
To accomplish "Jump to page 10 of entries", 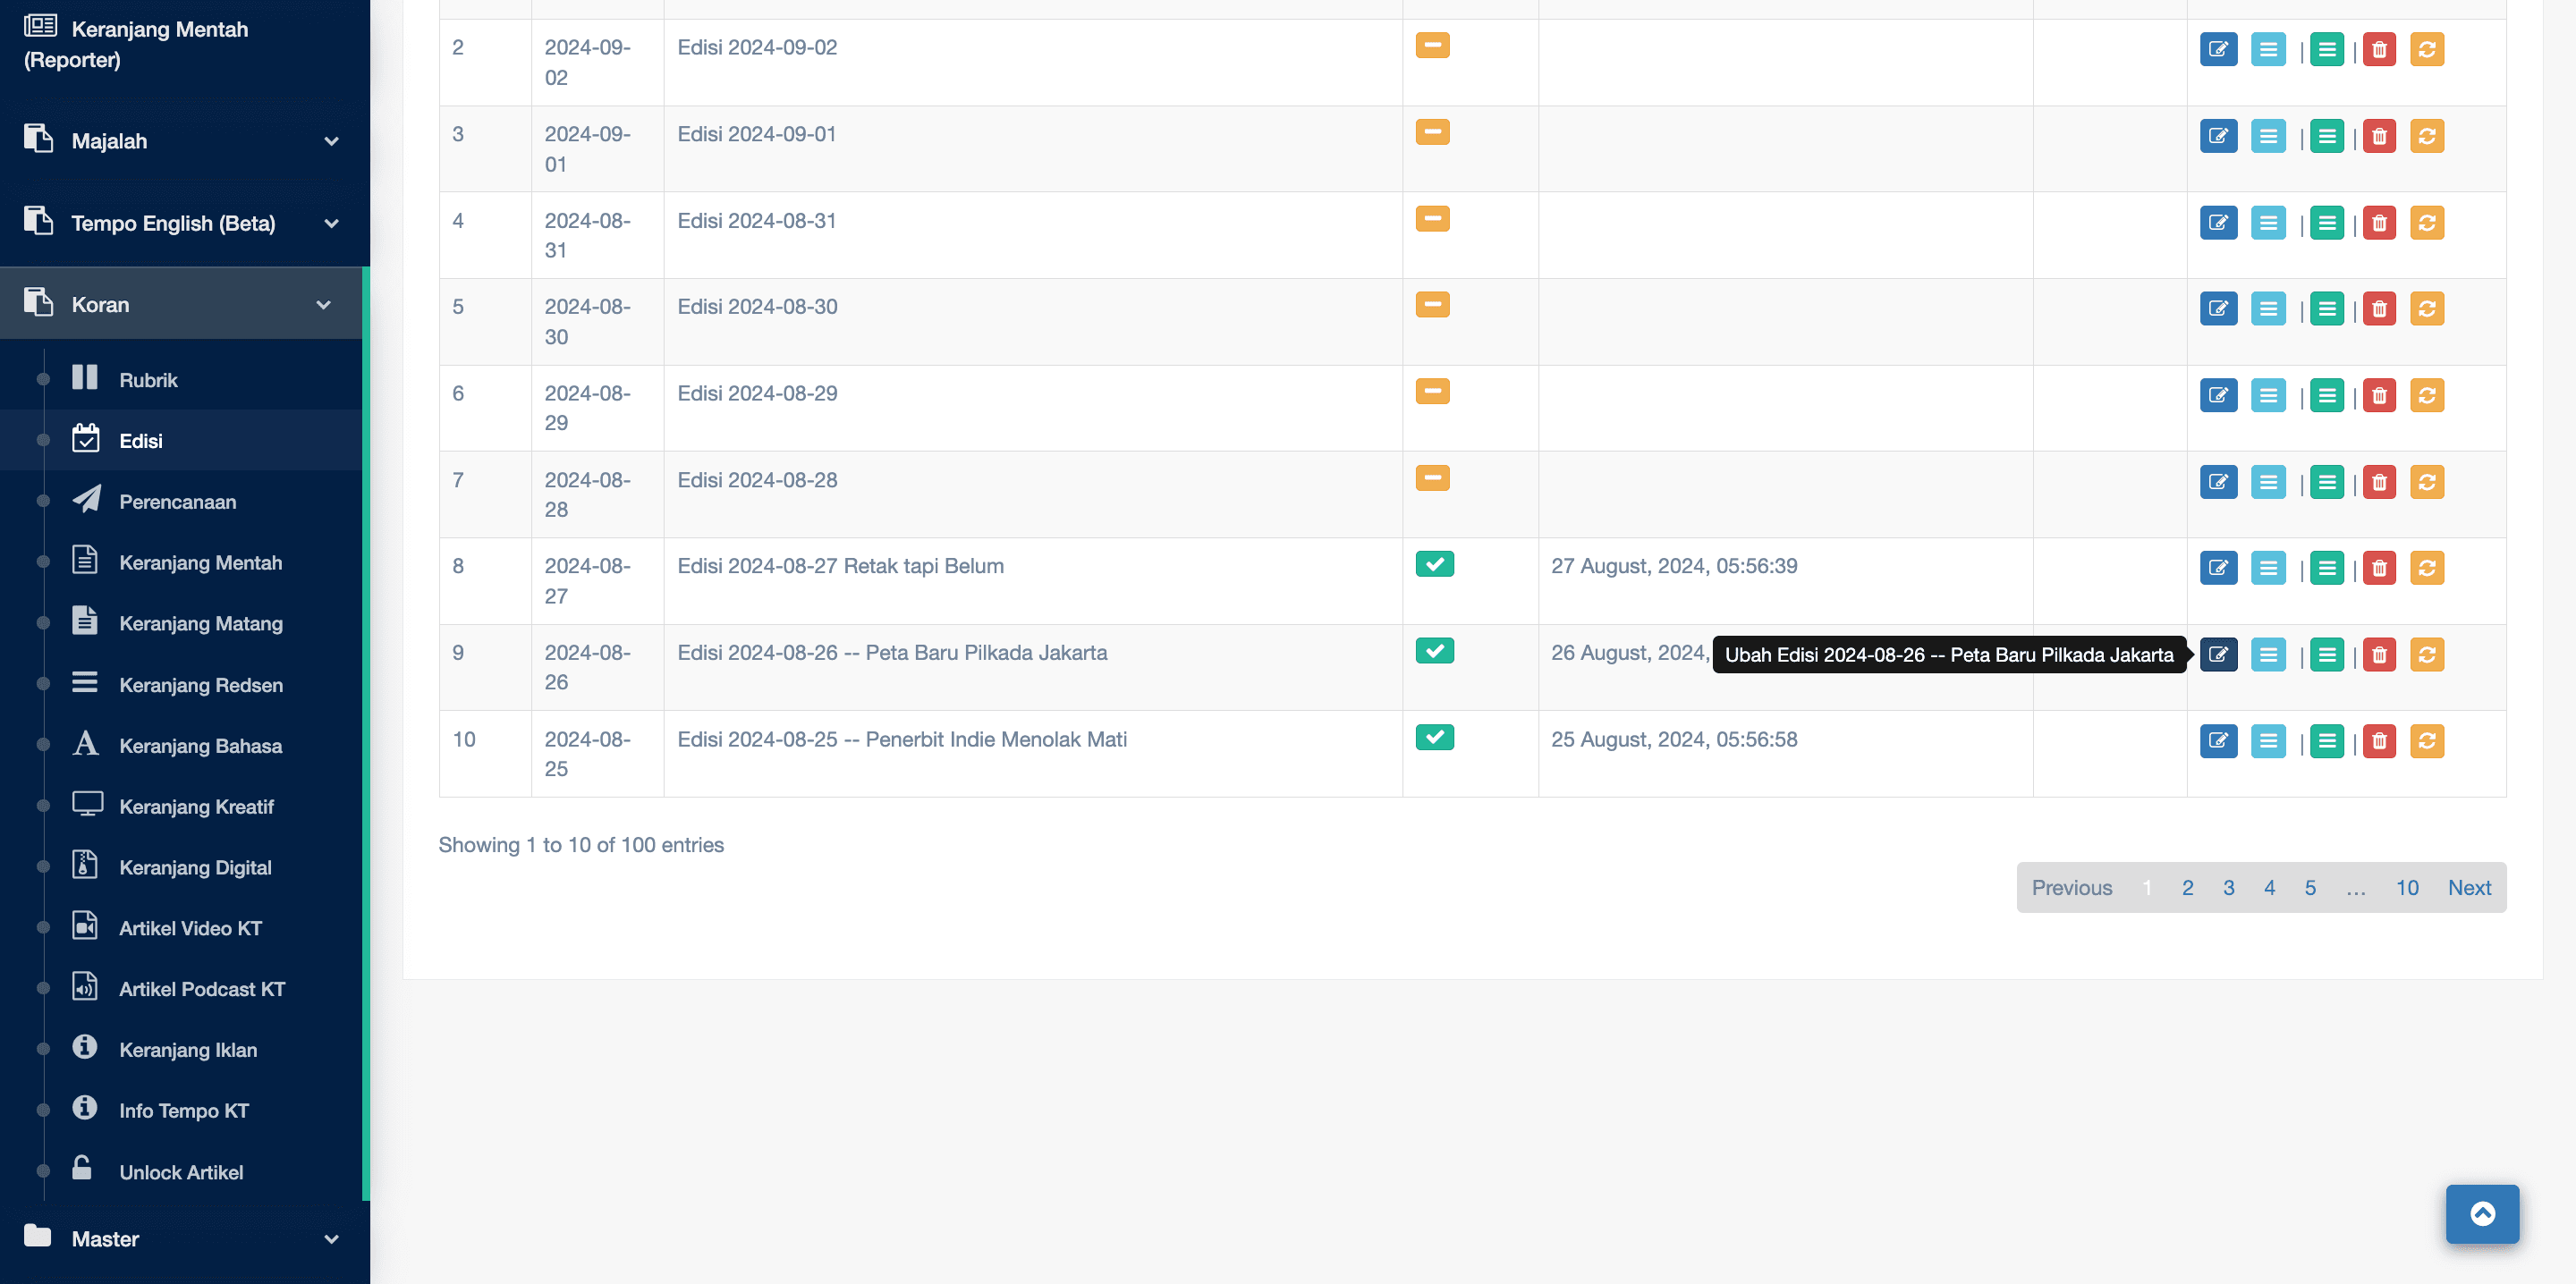I will click(x=2406, y=888).
